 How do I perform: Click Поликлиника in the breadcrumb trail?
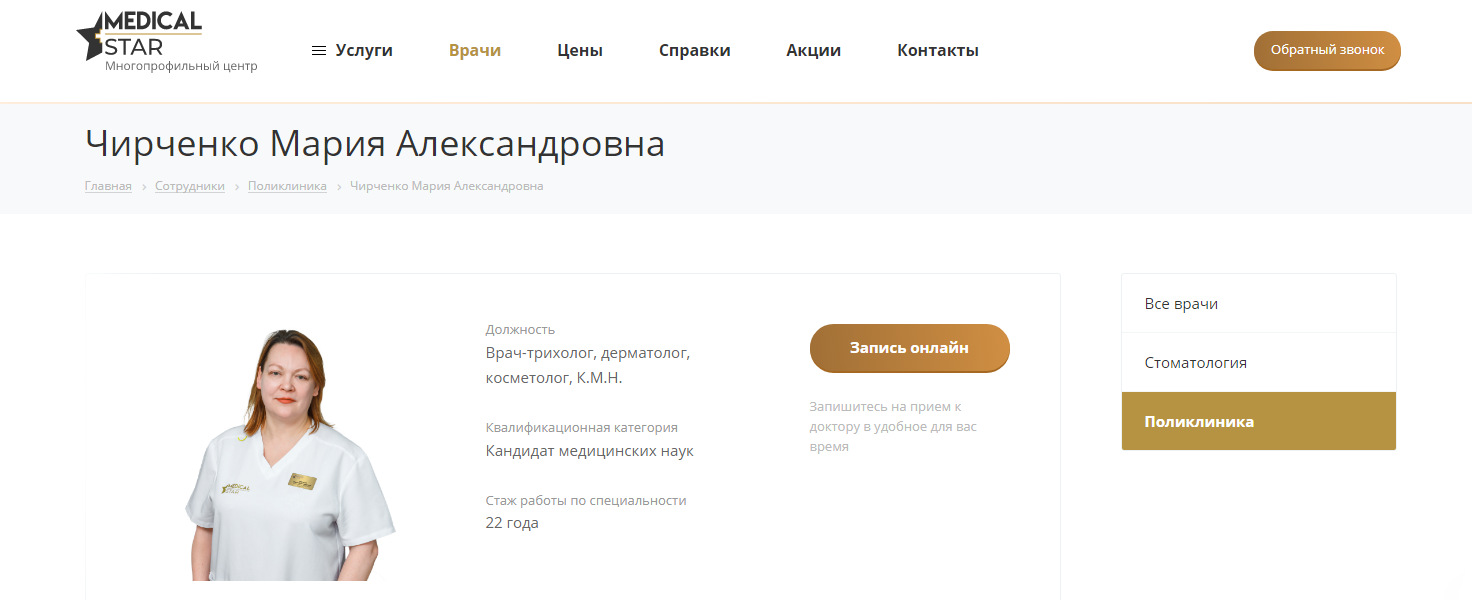point(287,186)
